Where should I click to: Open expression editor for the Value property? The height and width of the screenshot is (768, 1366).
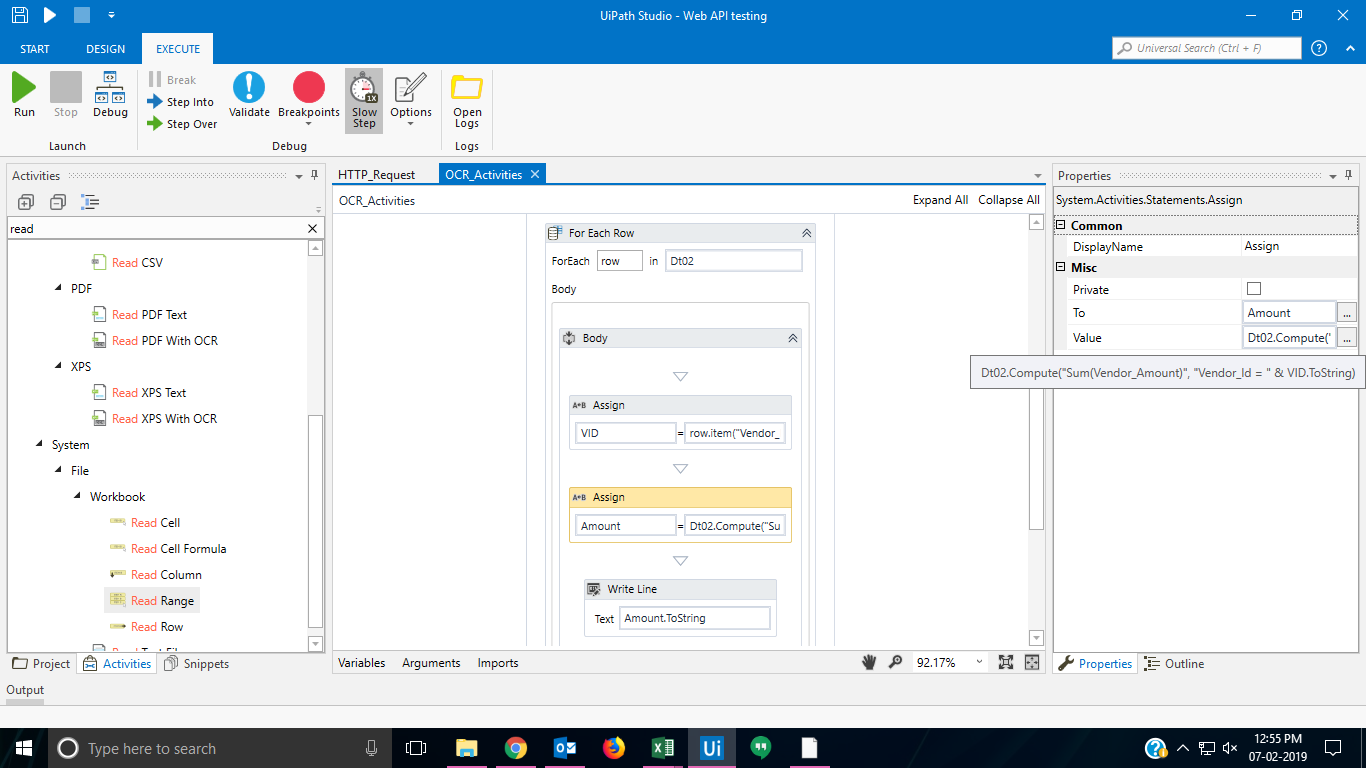click(1347, 338)
